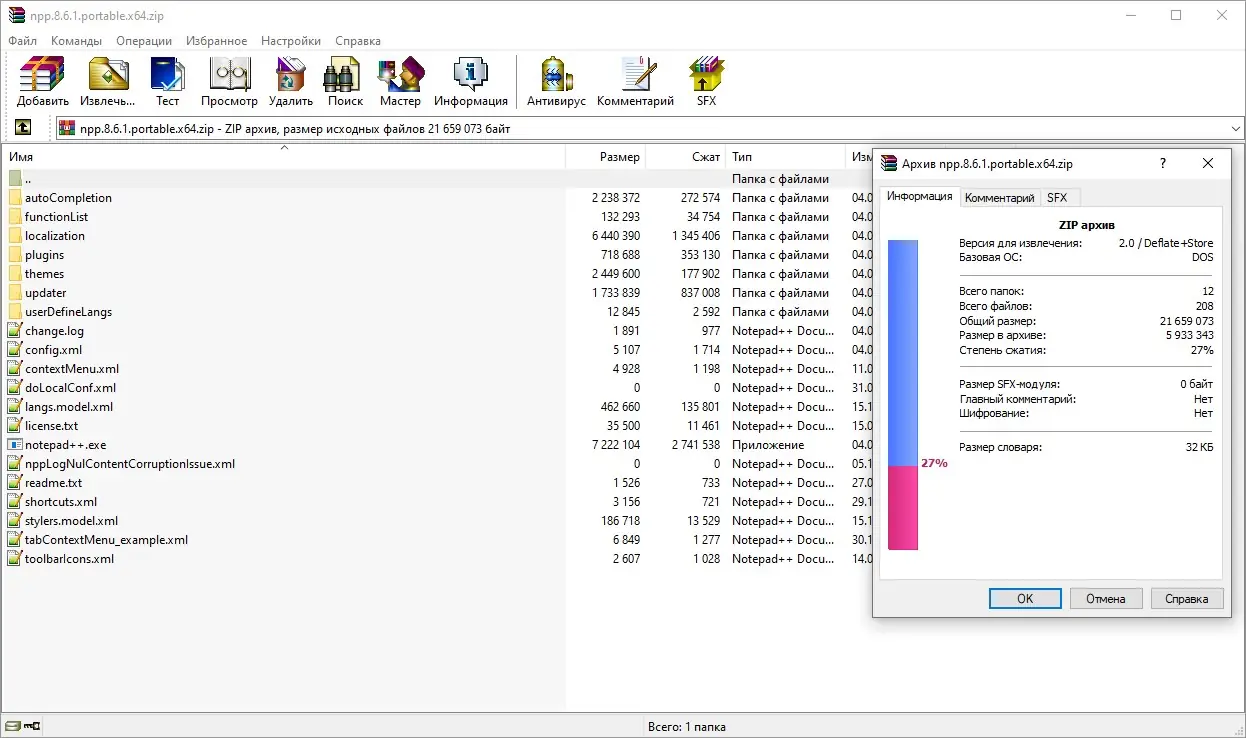The height and width of the screenshot is (738, 1246).
Task: Open the Избранное menu
Action: tap(216, 41)
